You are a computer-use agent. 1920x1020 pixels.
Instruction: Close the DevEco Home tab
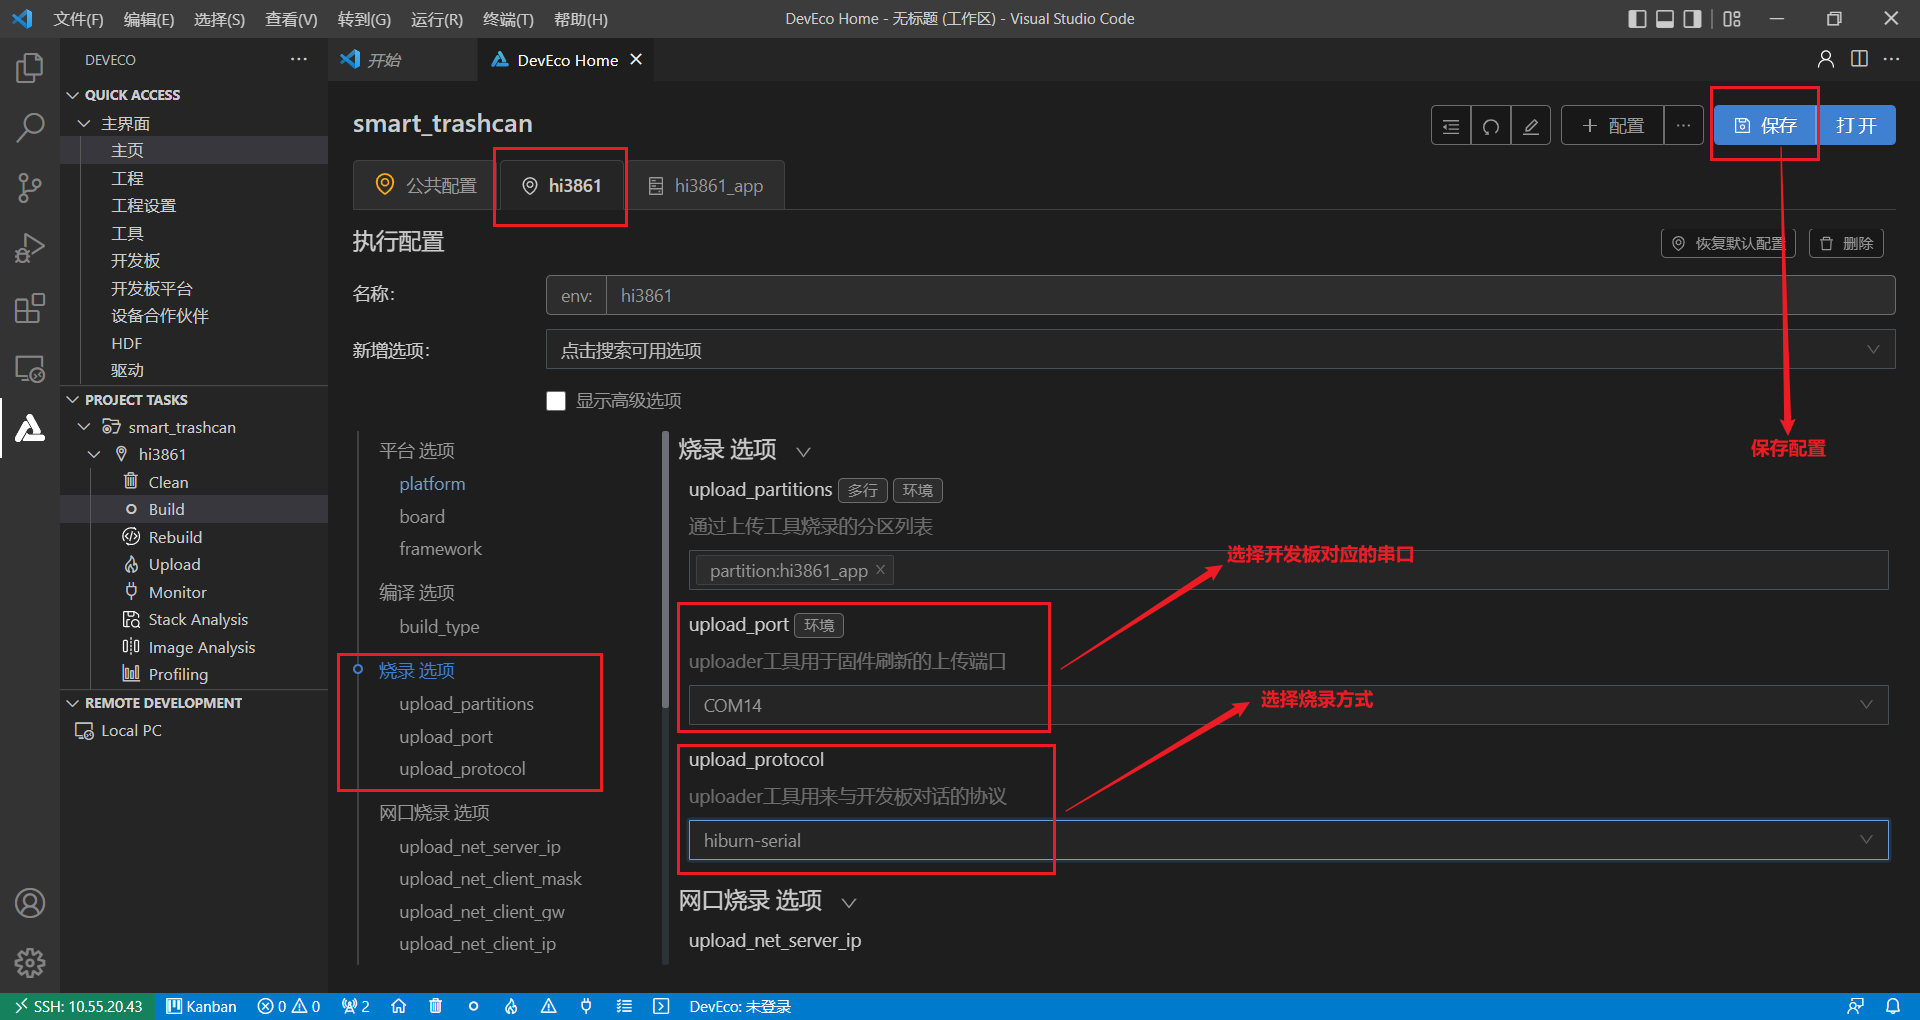click(636, 60)
